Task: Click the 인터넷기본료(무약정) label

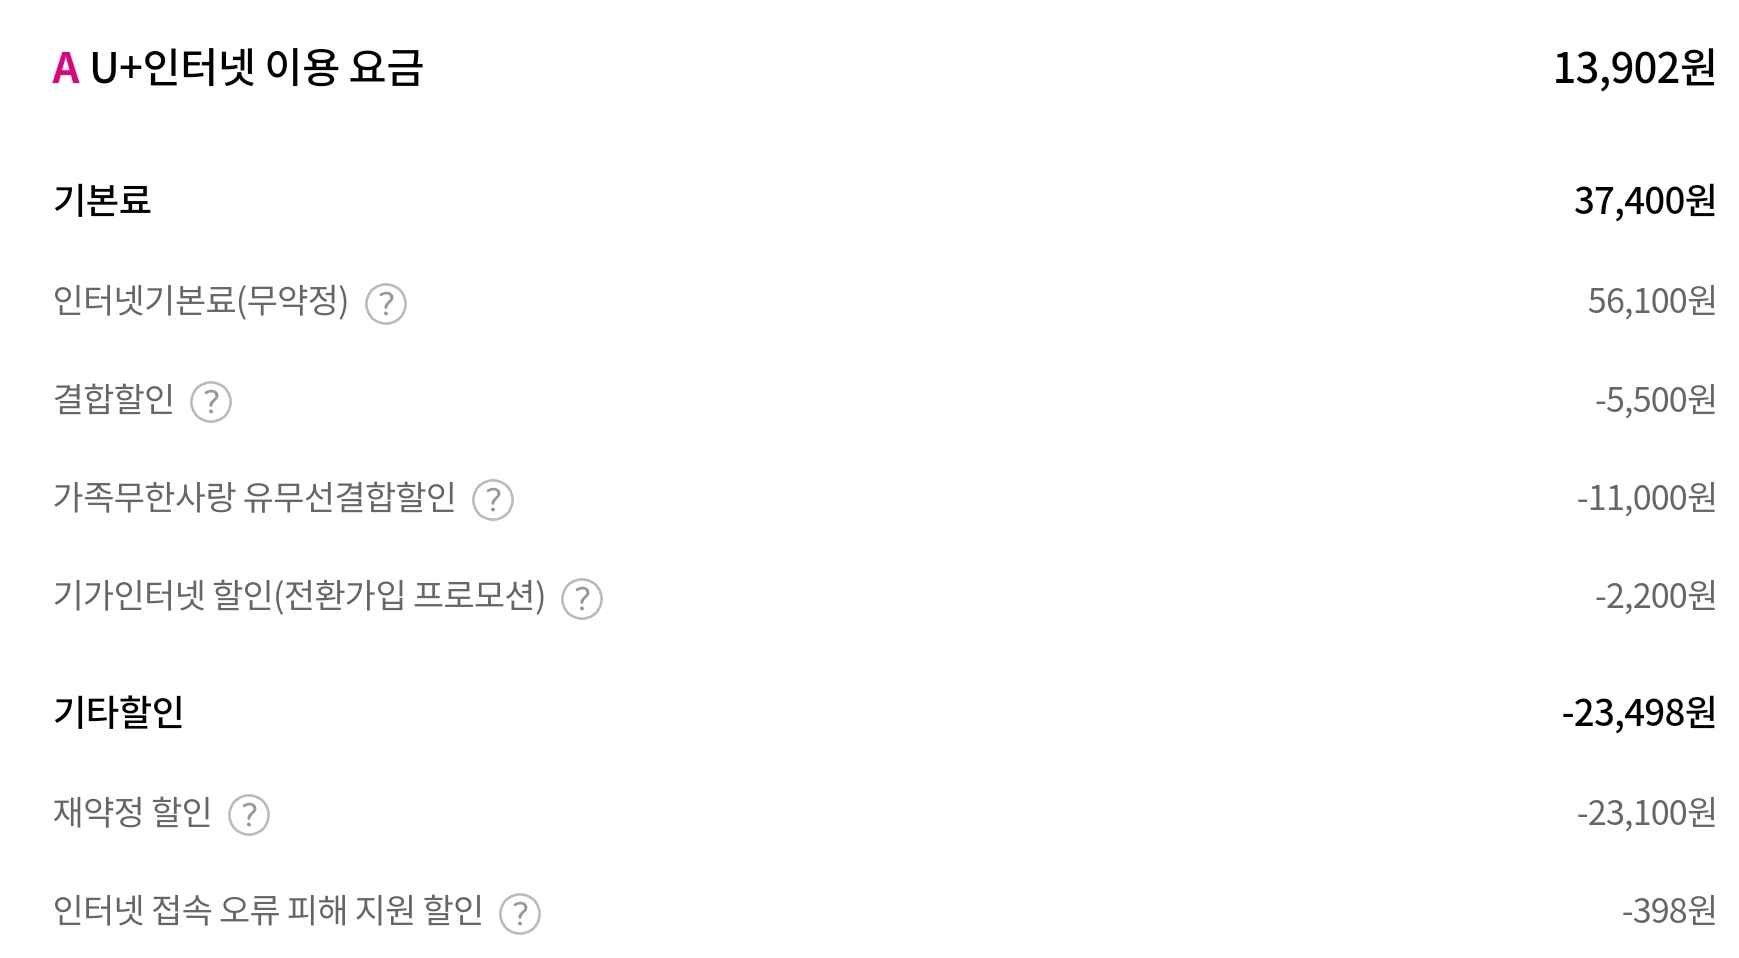Action: pos(200,300)
